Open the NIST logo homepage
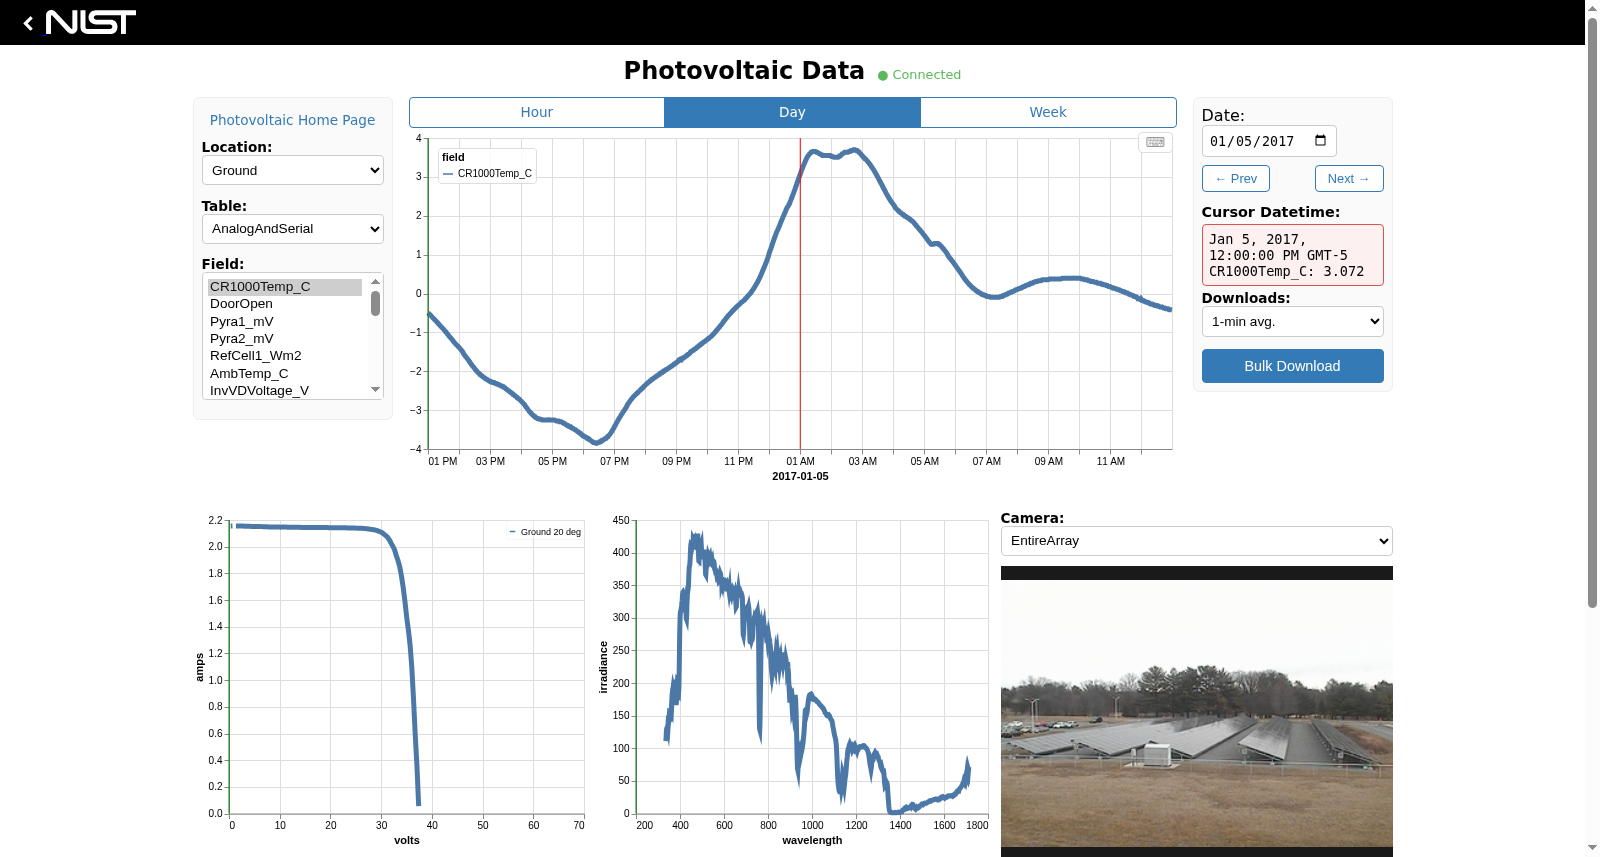This screenshot has height=857, width=1600. [x=91, y=22]
